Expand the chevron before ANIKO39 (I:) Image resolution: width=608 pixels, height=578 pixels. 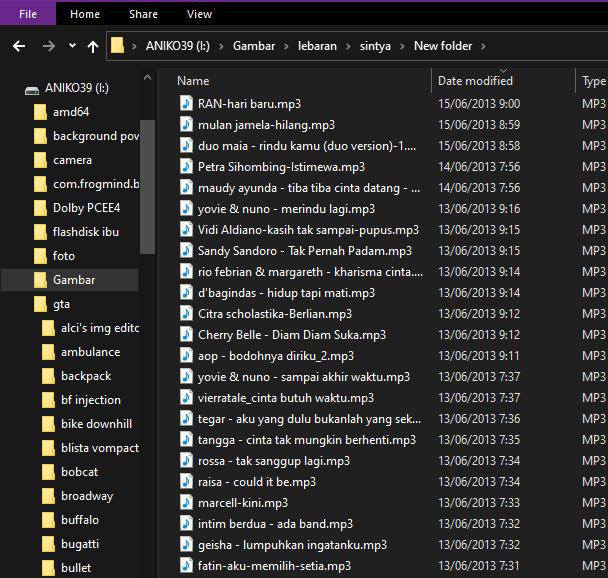point(134,47)
